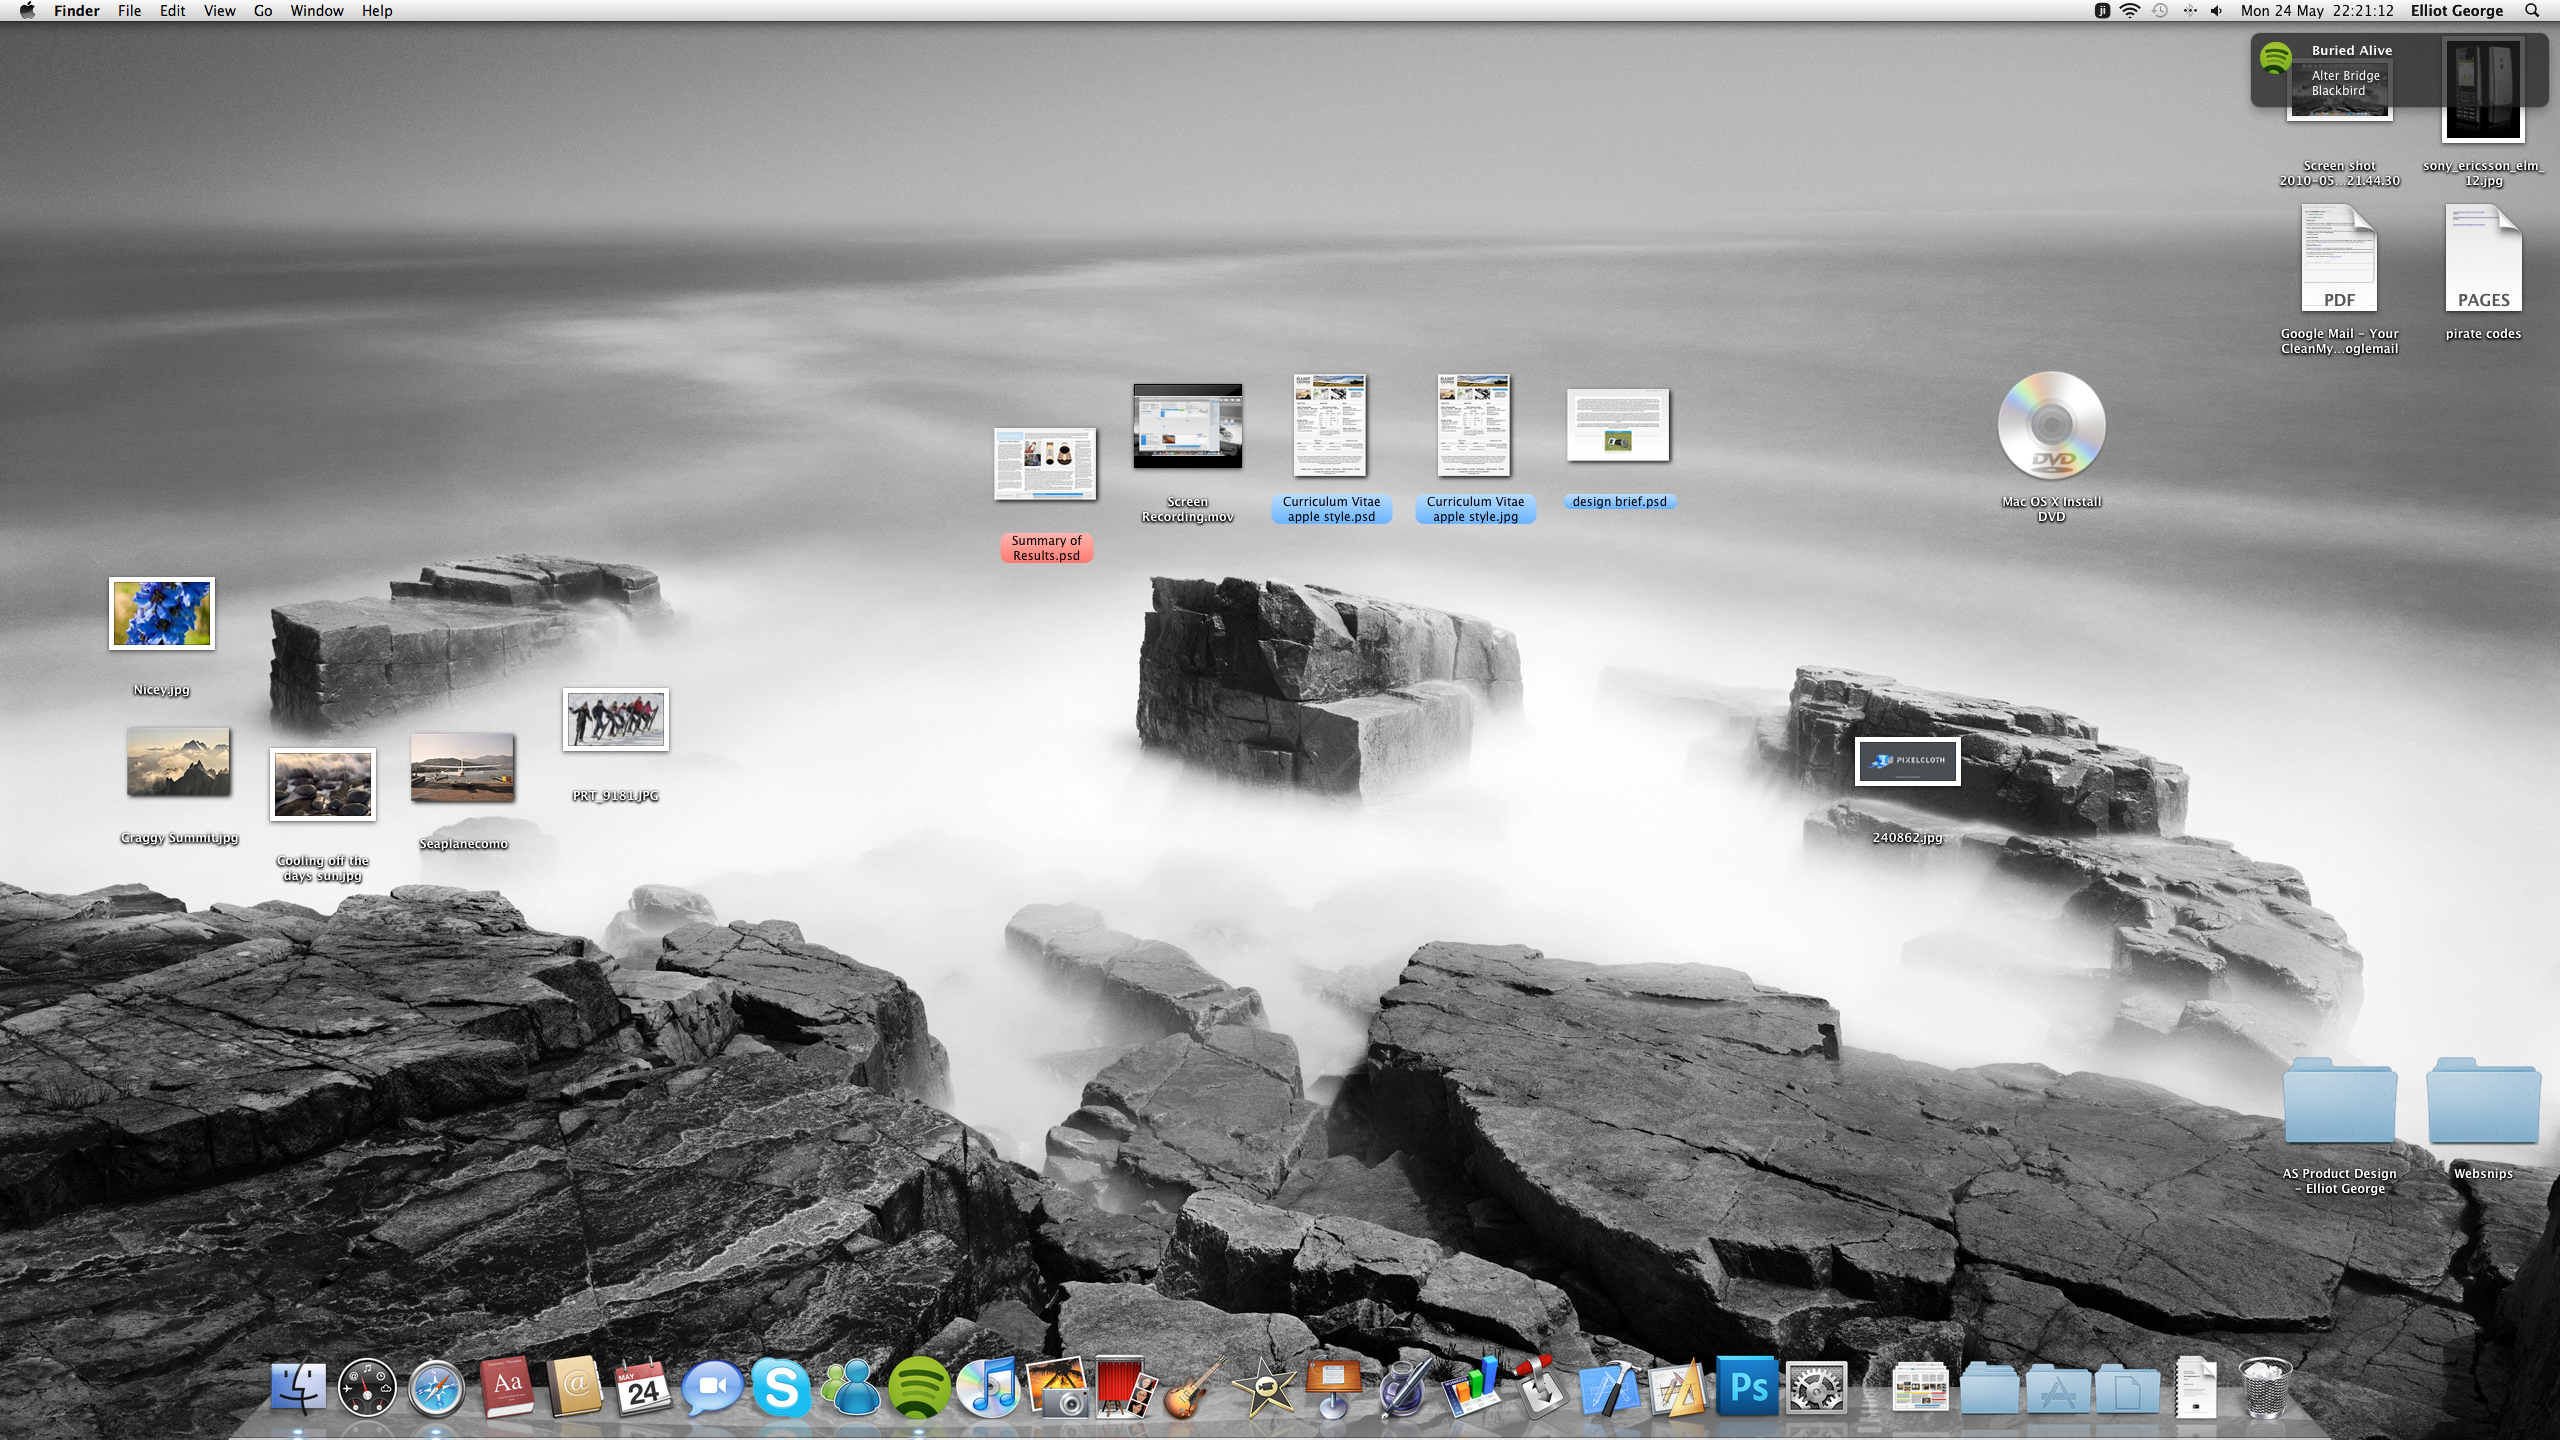The width and height of the screenshot is (2560, 1440).
Task: Select the Nicey.jpg flower image
Action: 162,613
